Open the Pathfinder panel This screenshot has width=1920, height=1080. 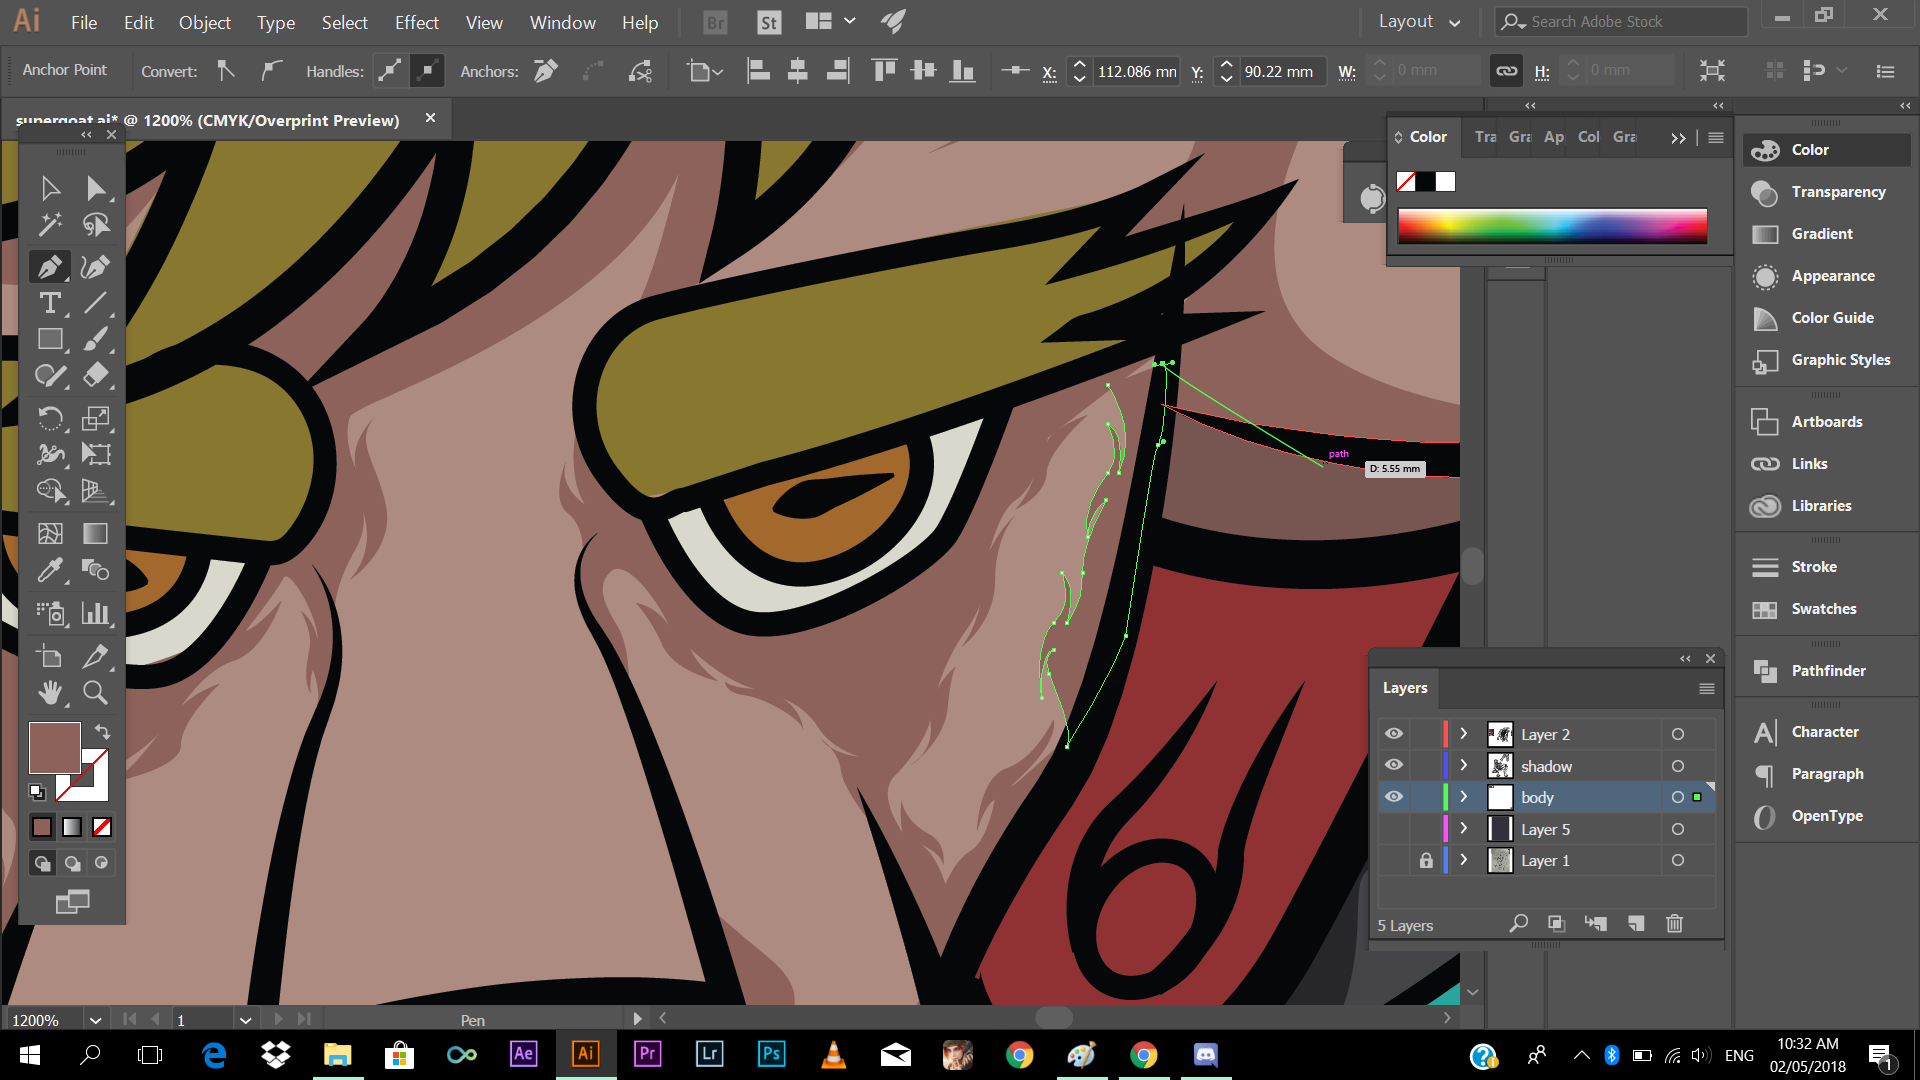click(x=1827, y=671)
